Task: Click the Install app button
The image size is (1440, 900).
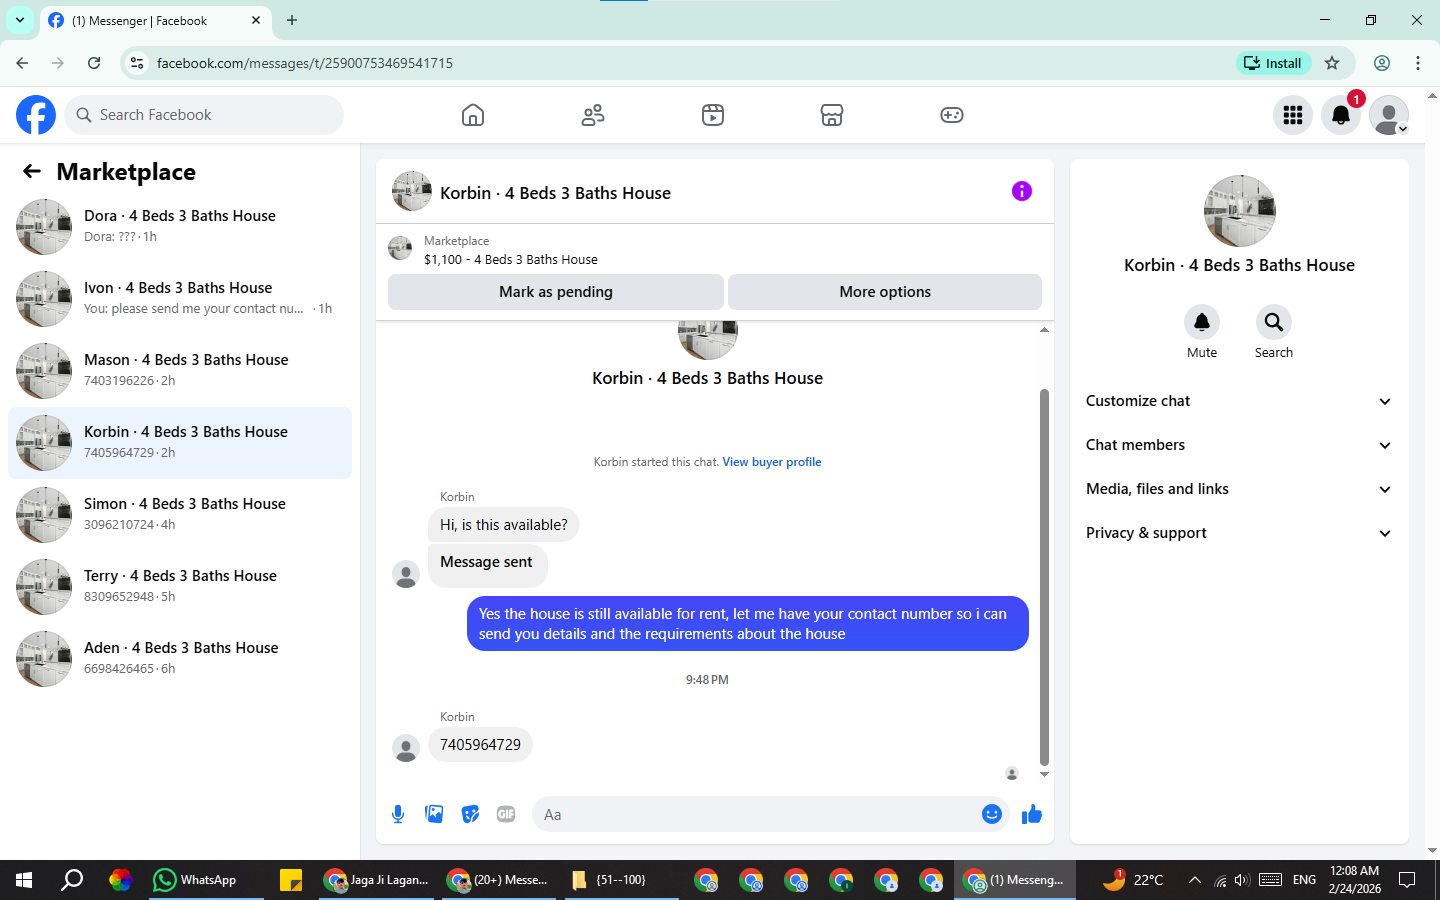Action: pos(1272,63)
